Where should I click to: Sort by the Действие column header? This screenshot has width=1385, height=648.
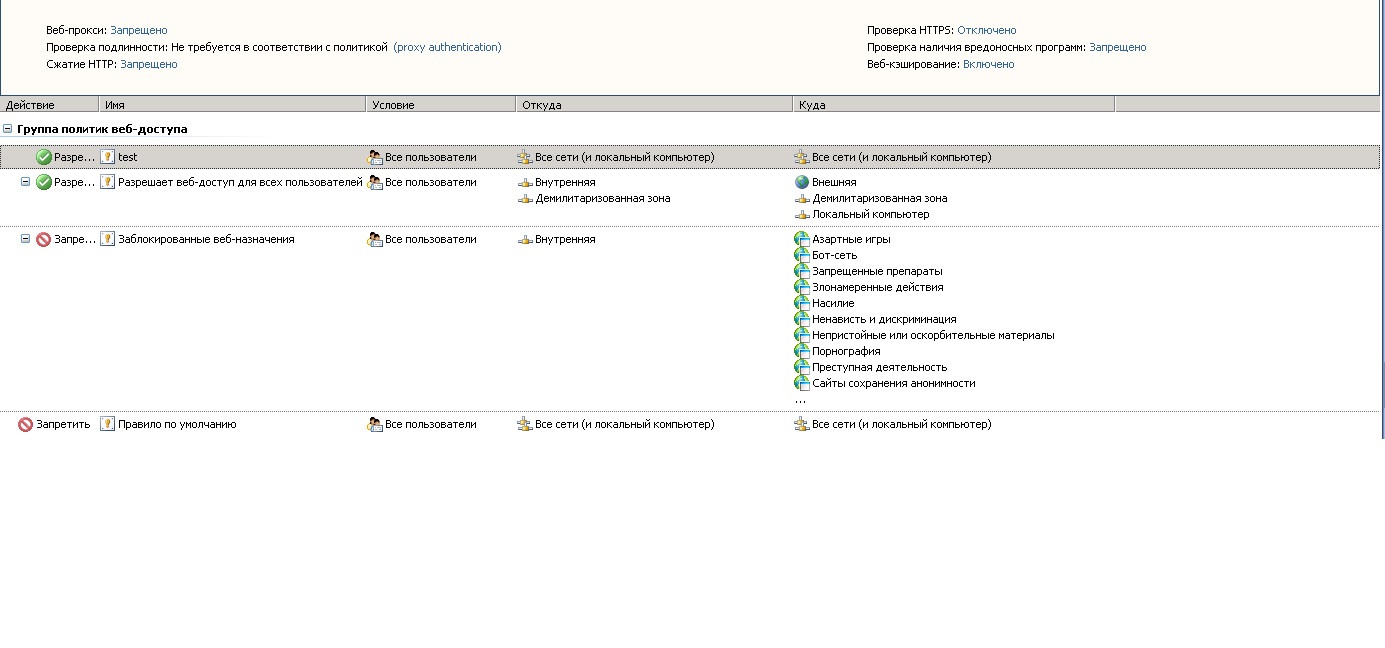pos(50,104)
